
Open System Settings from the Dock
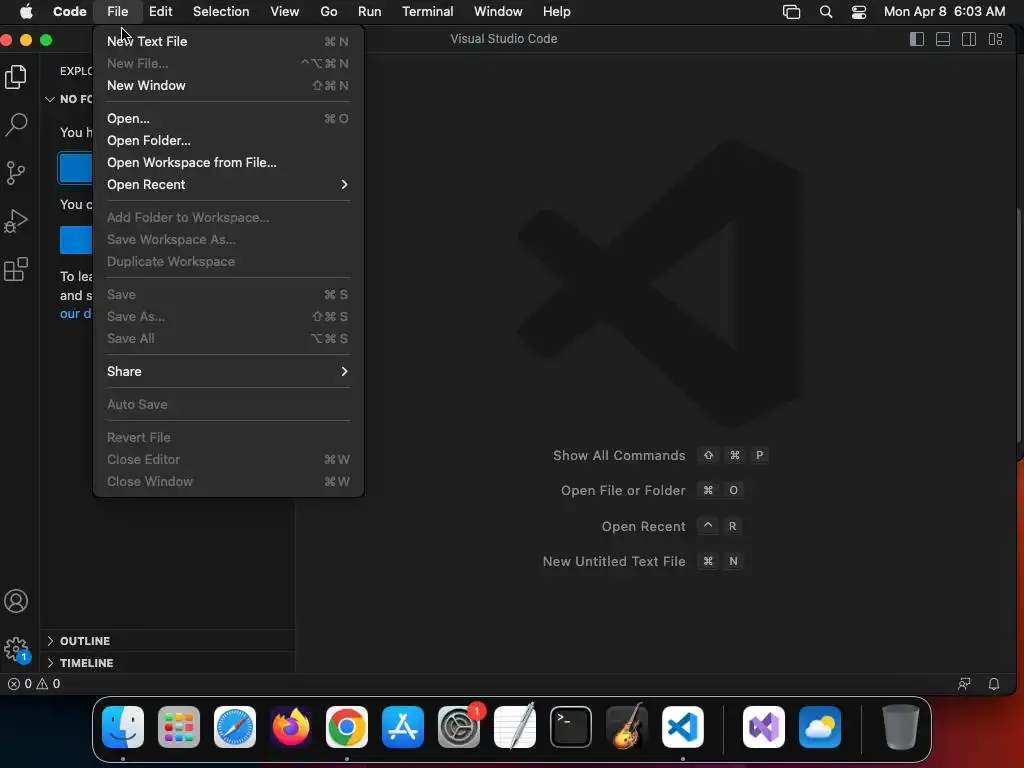point(458,727)
